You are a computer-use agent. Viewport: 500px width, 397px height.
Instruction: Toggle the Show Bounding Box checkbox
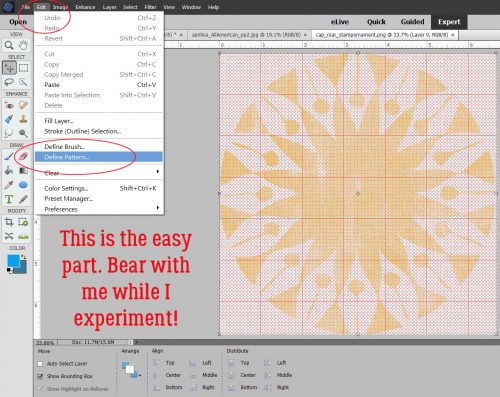40,376
